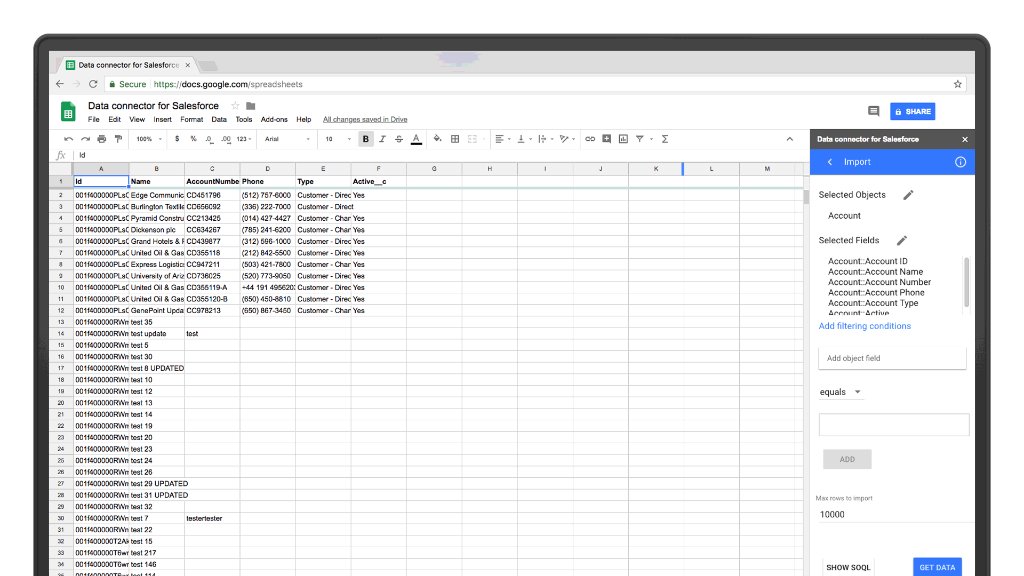Click the Add filtering conditions link
The width and height of the screenshot is (1024, 576).
tap(864, 326)
